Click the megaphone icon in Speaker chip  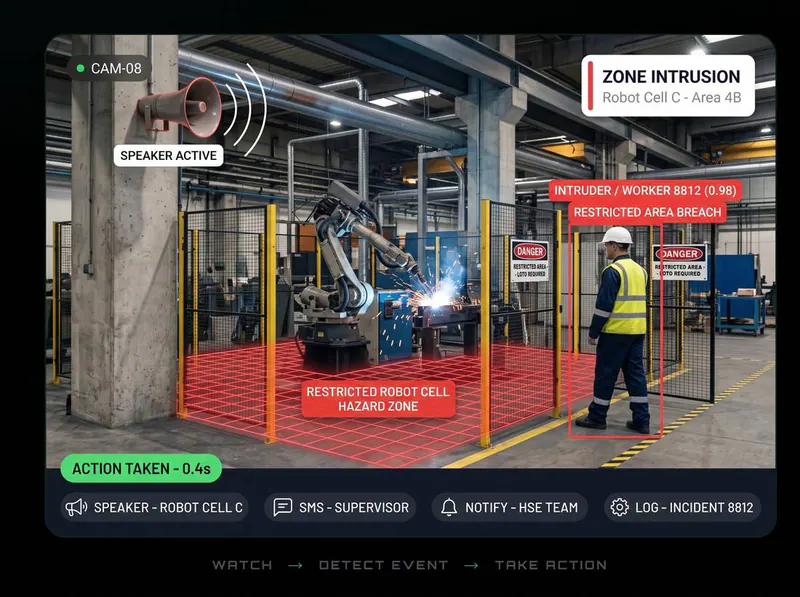tap(77, 507)
